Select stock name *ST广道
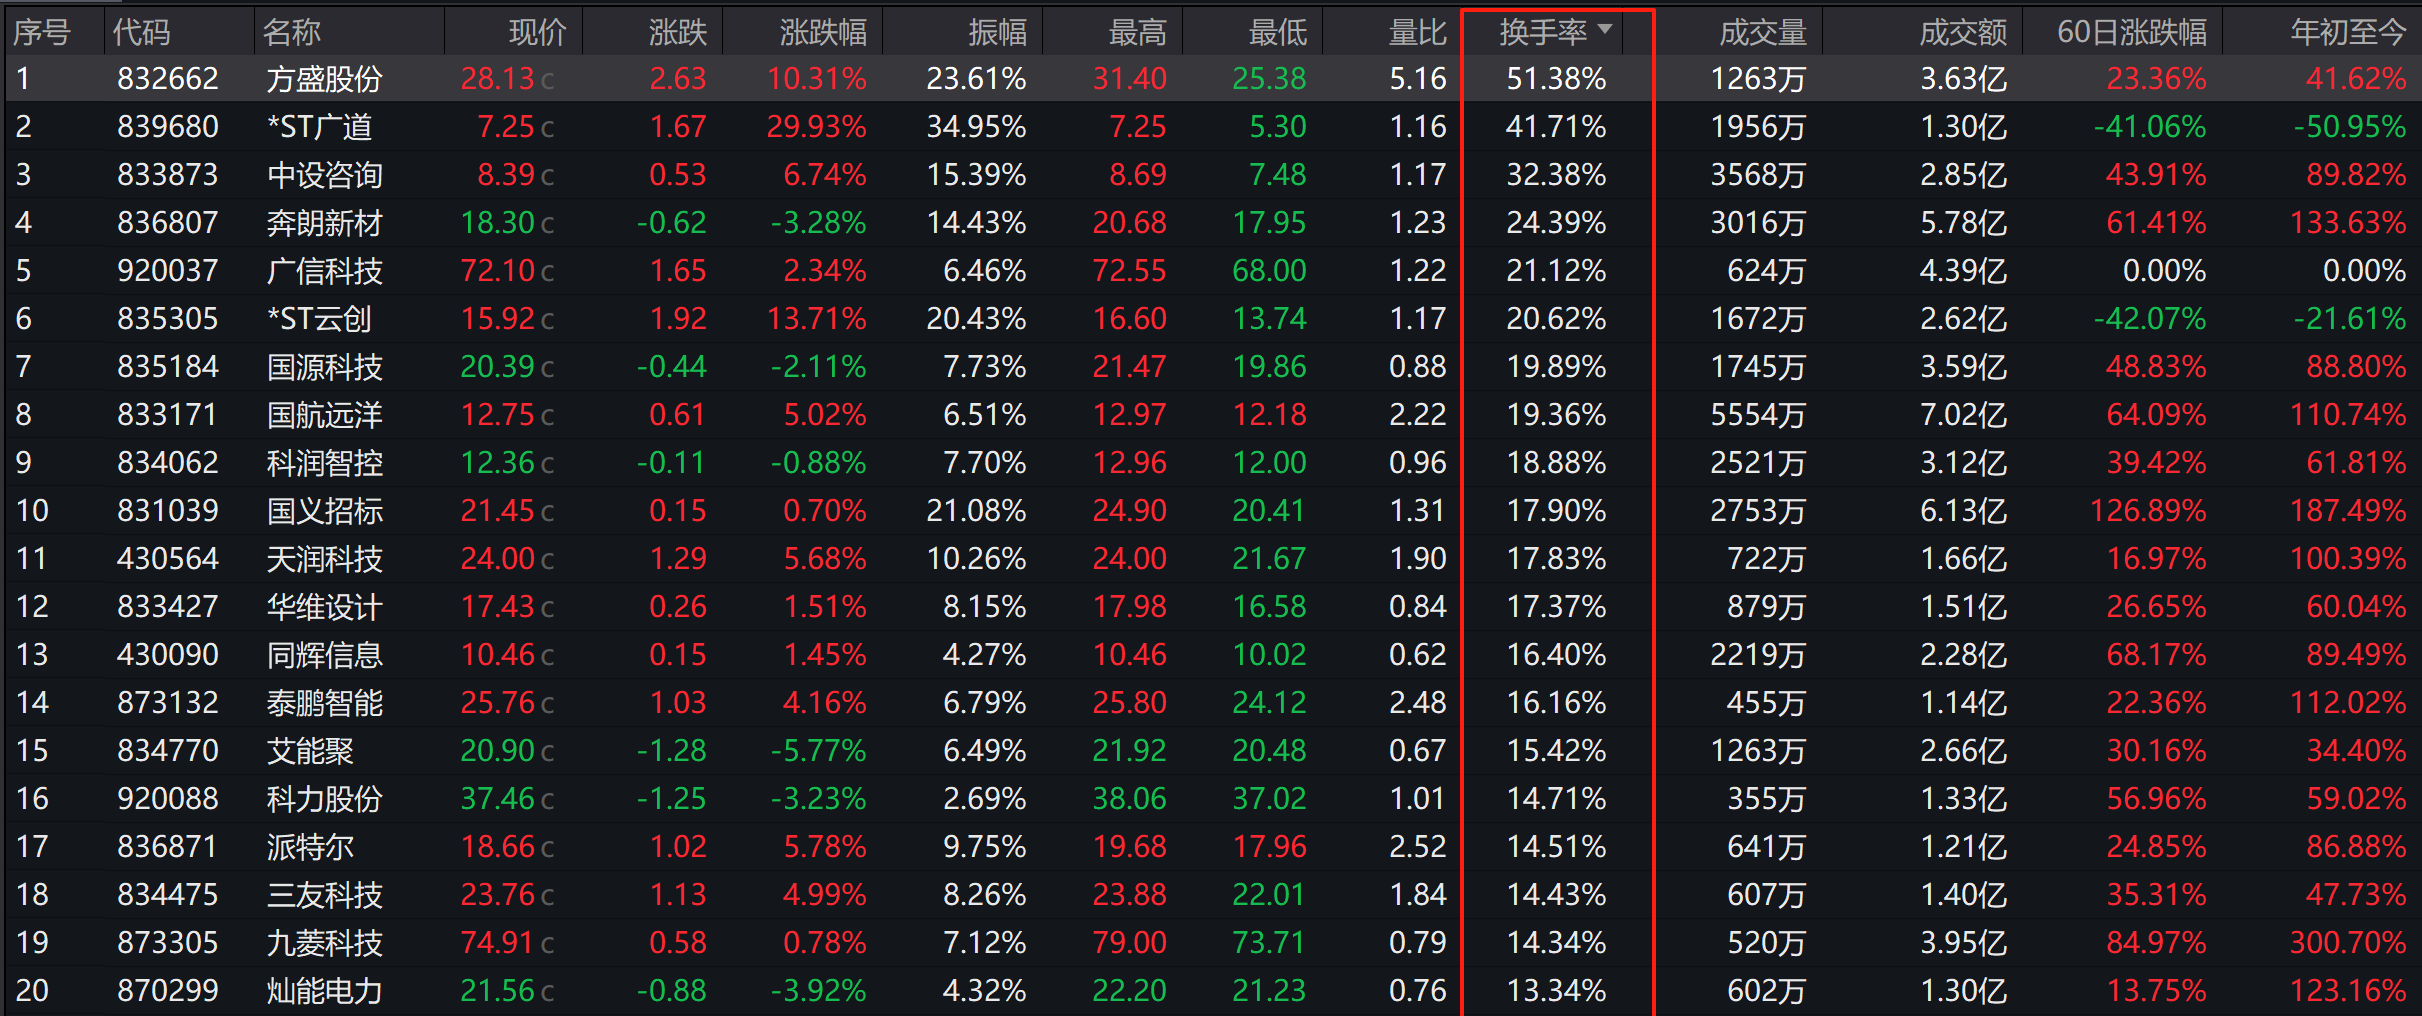 pyautogui.click(x=320, y=127)
